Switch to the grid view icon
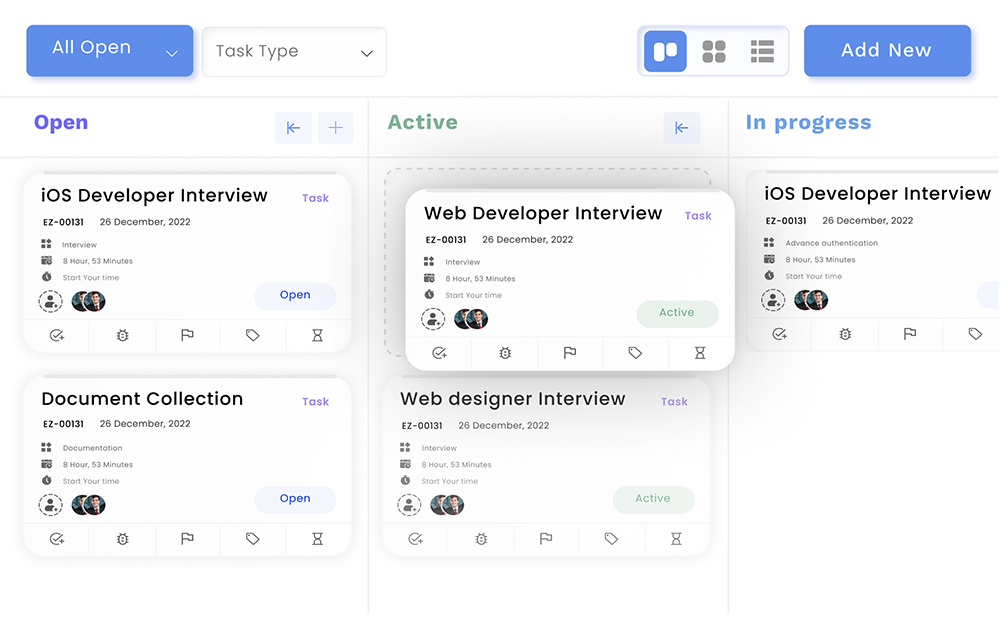 713,50
